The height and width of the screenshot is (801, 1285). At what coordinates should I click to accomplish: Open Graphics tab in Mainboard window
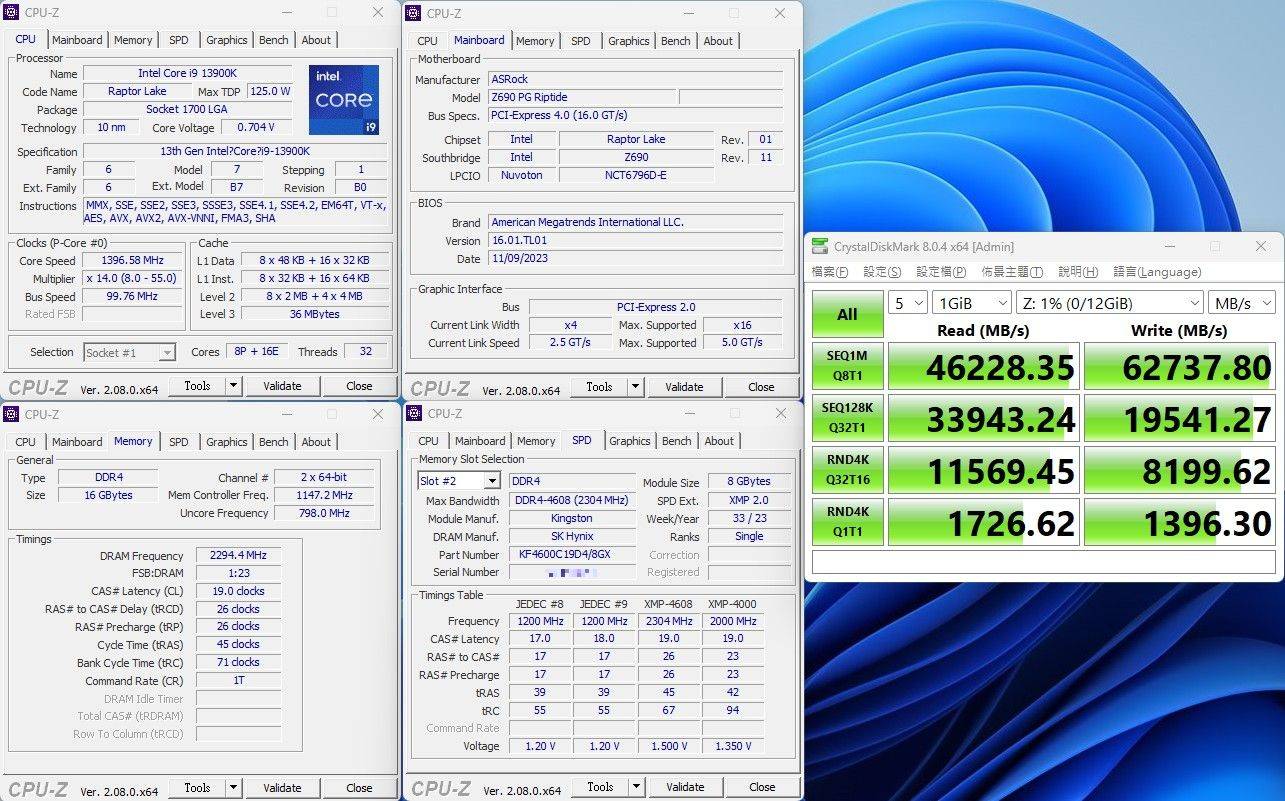[x=629, y=41]
